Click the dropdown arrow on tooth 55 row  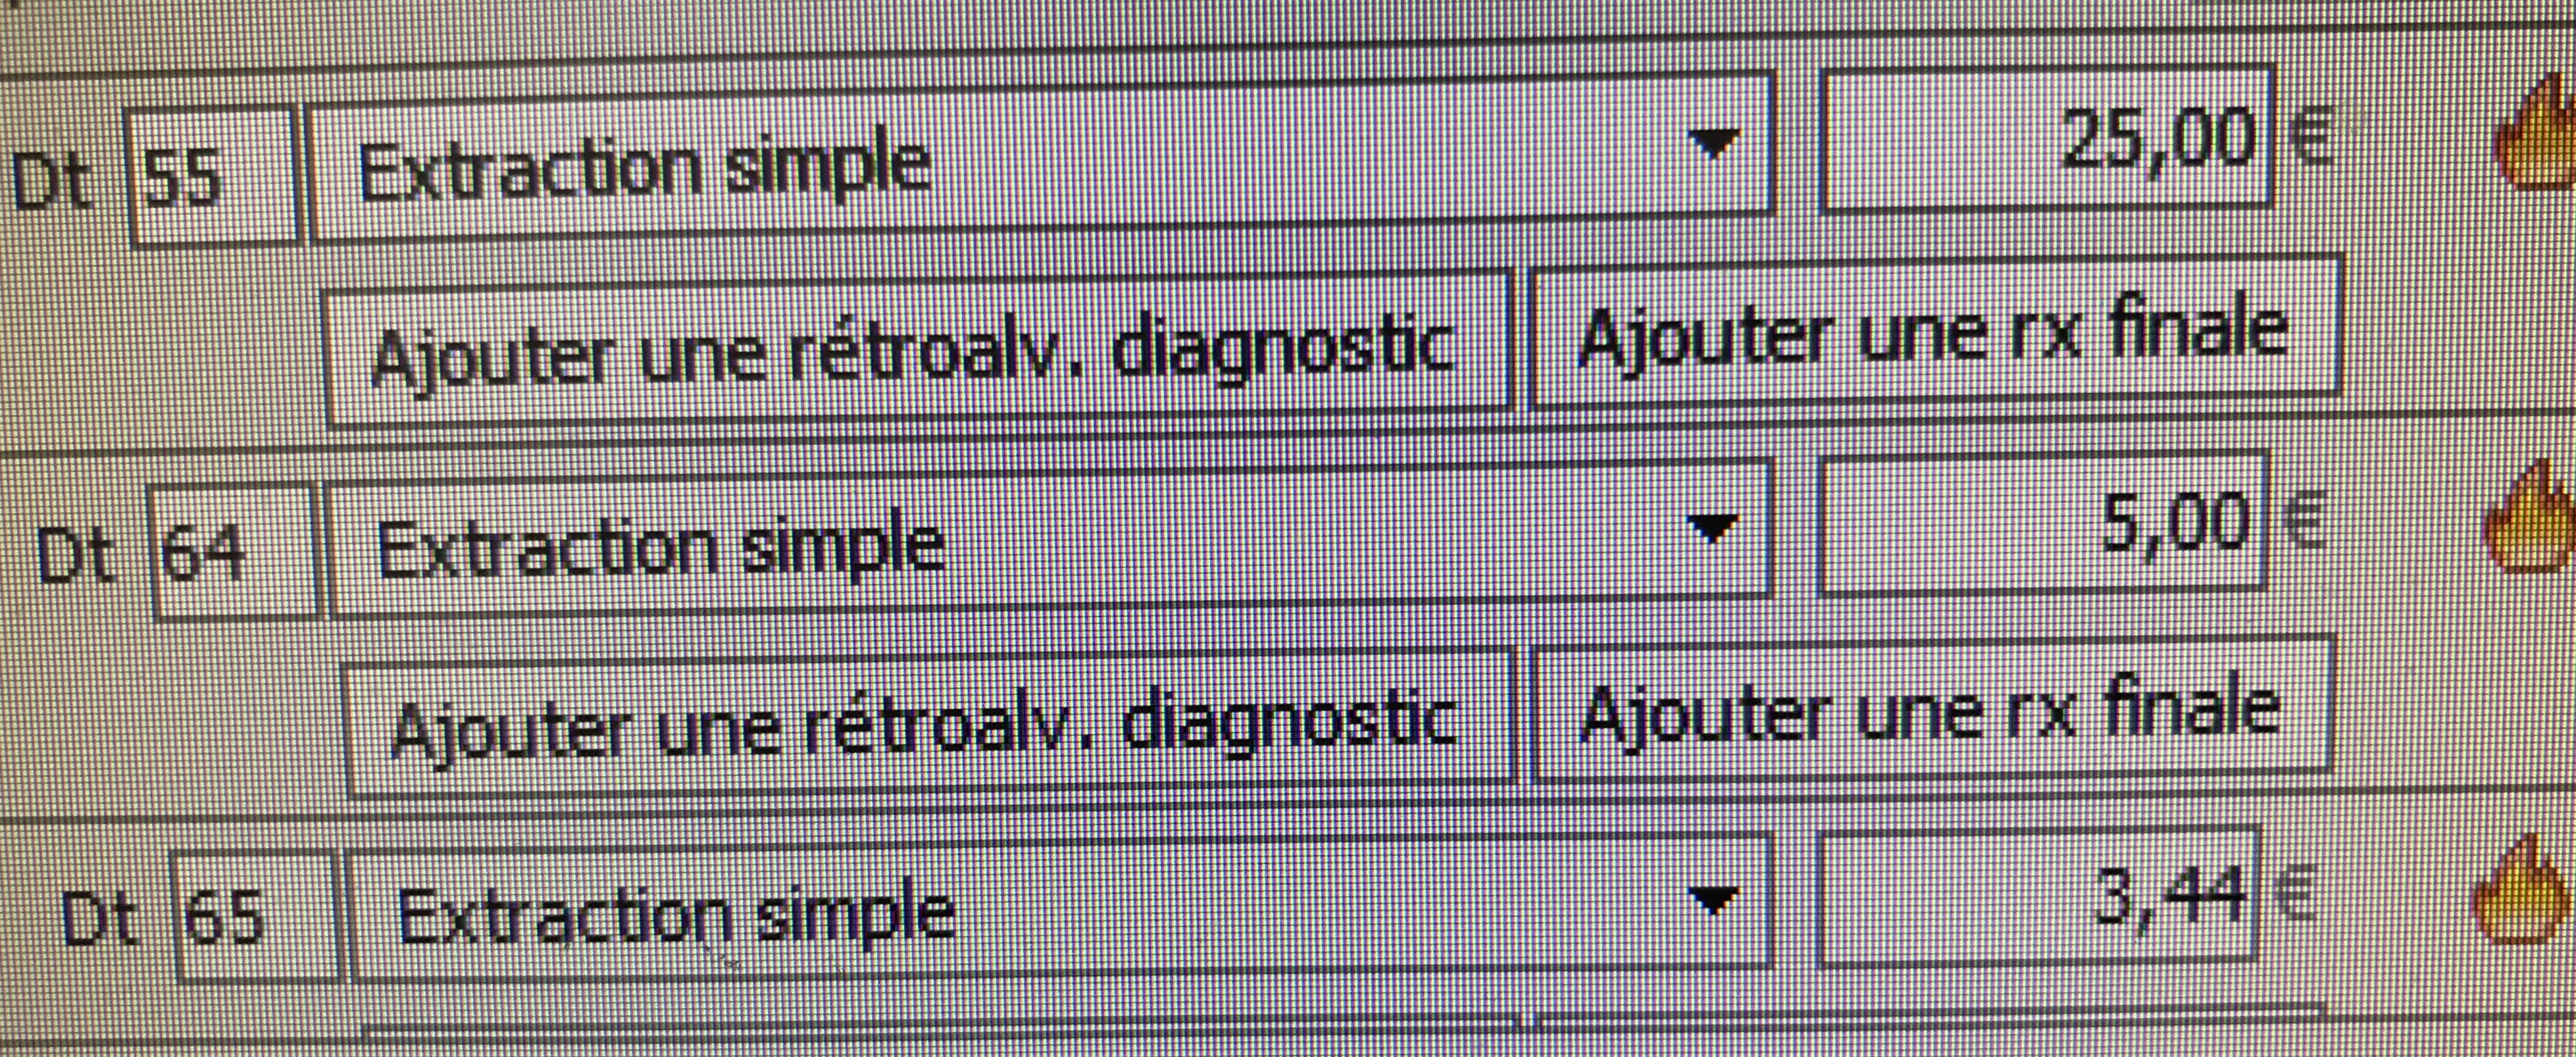[x=1714, y=145]
